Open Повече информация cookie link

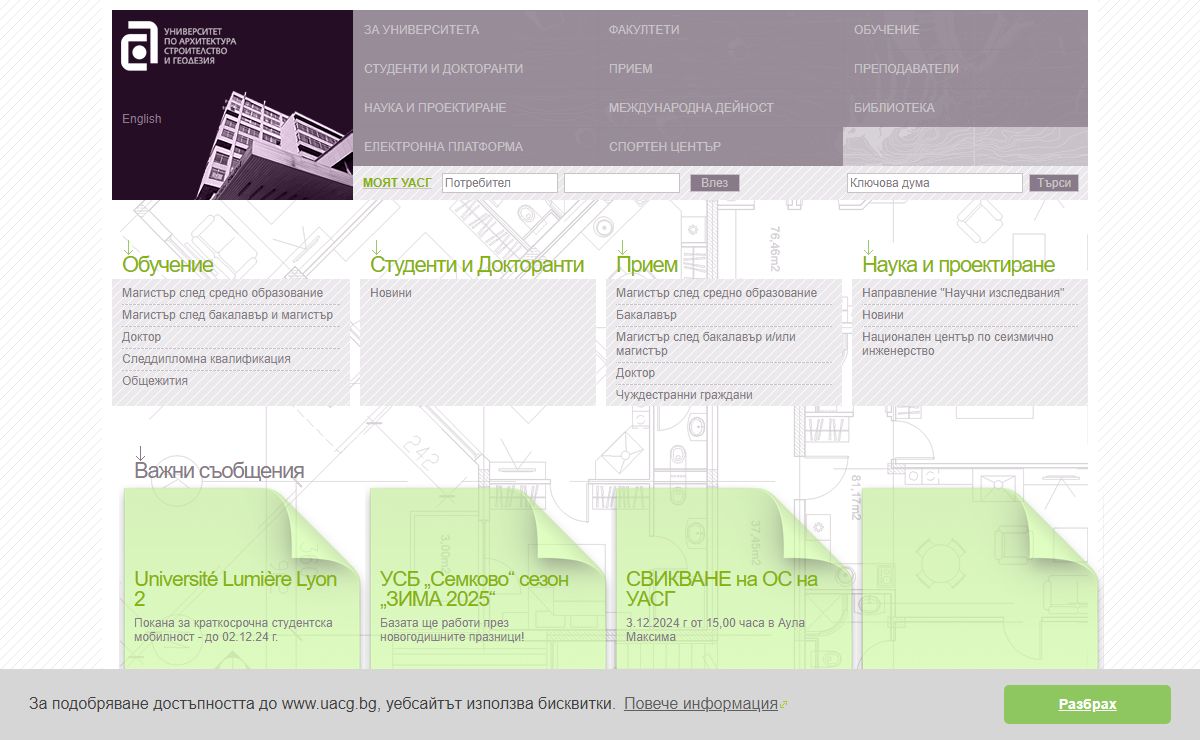[x=701, y=704]
